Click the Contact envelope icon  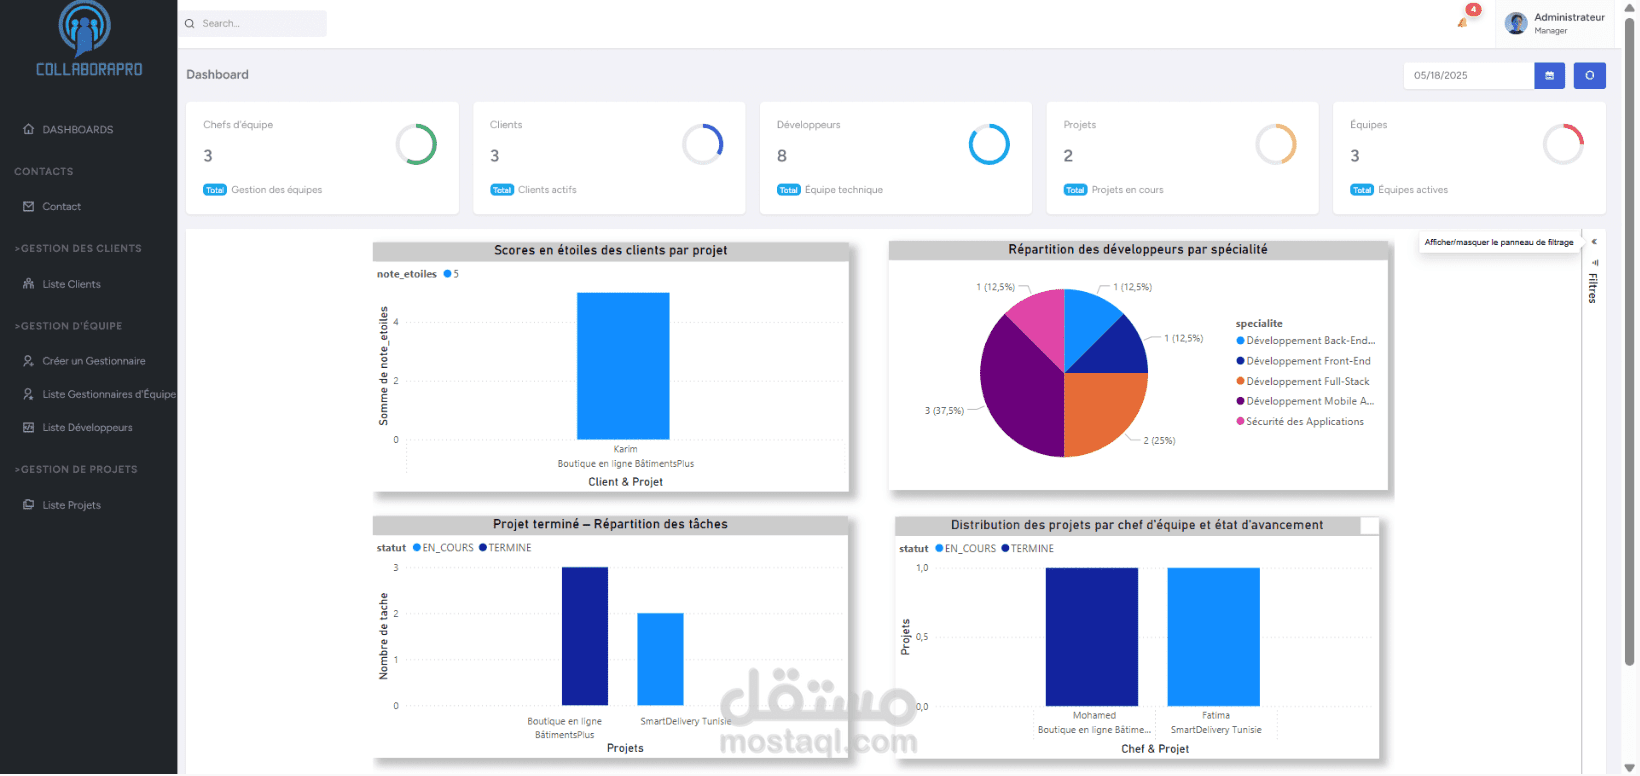point(28,207)
